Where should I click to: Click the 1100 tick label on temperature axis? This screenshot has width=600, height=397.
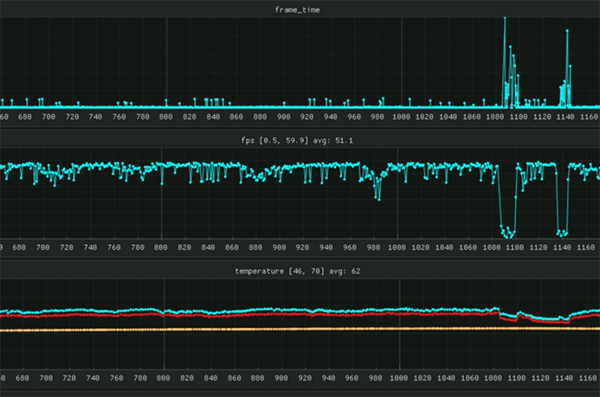coord(517,378)
